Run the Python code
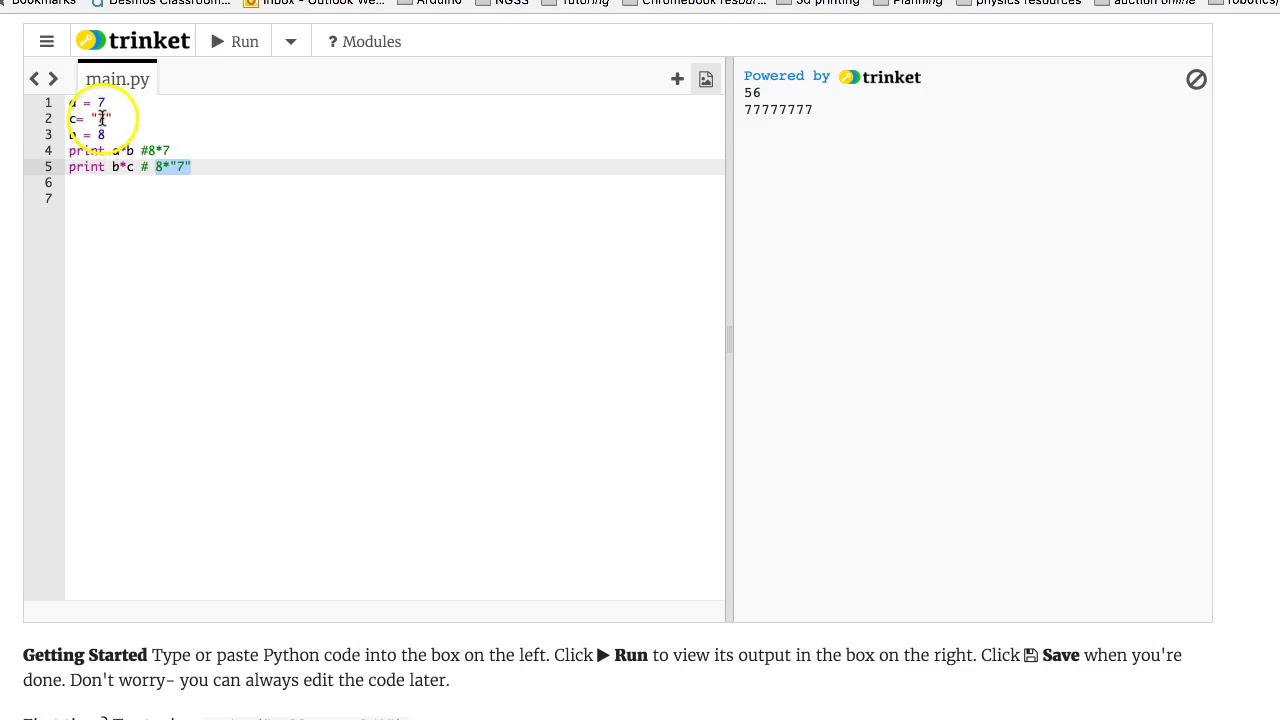This screenshot has width=1280, height=720. point(235,42)
